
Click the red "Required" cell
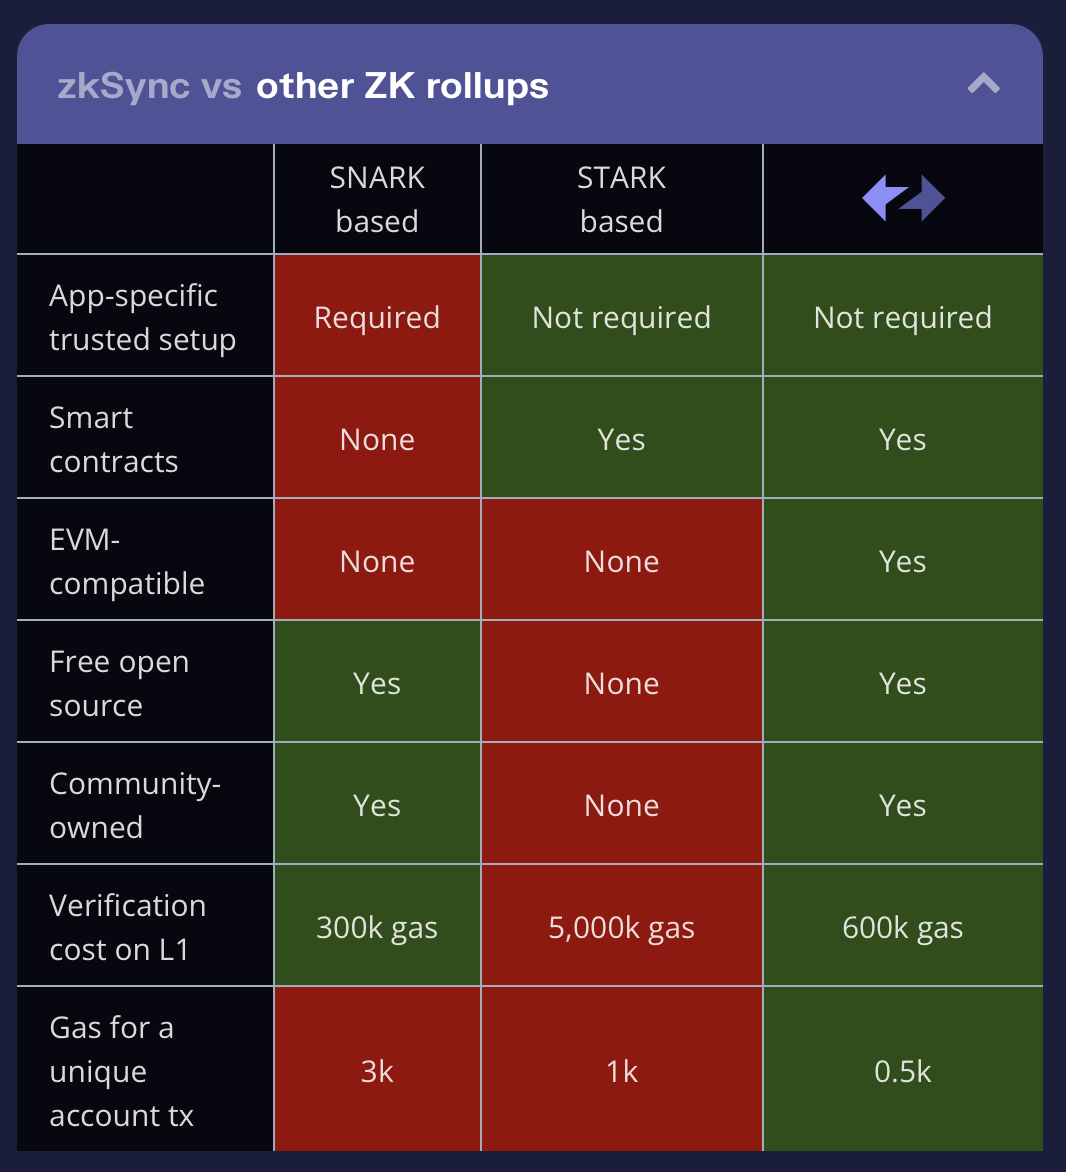coord(377,317)
